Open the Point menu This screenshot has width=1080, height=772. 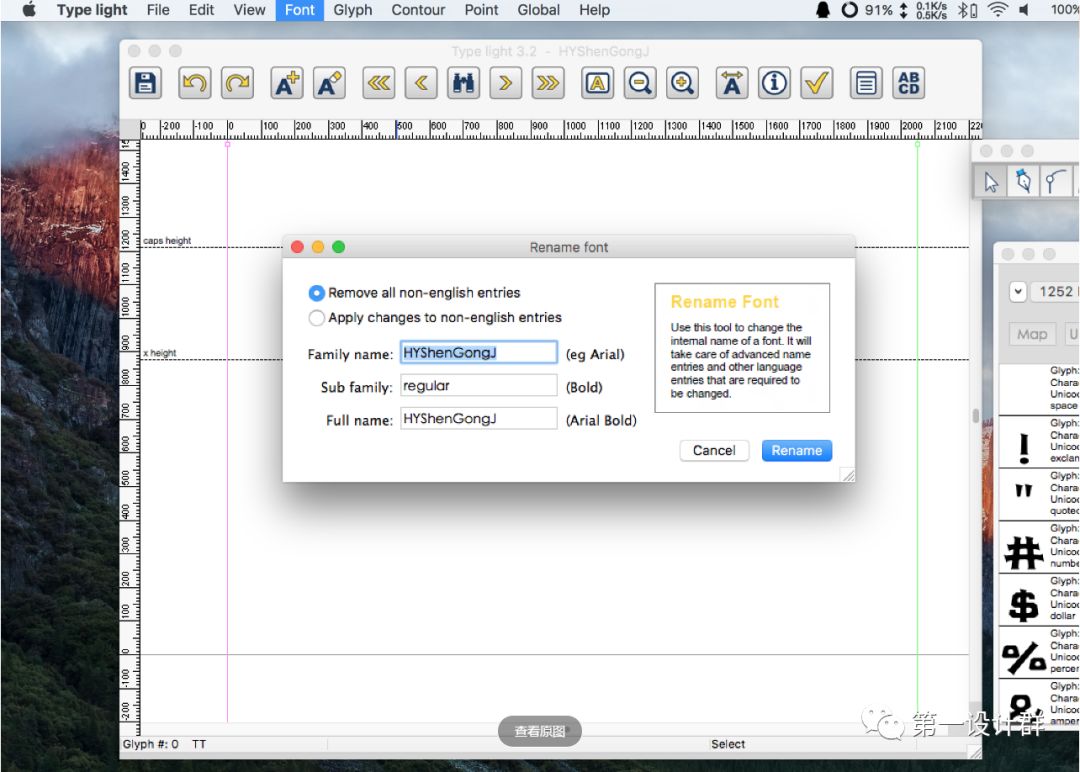pyautogui.click(x=481, y=10)
